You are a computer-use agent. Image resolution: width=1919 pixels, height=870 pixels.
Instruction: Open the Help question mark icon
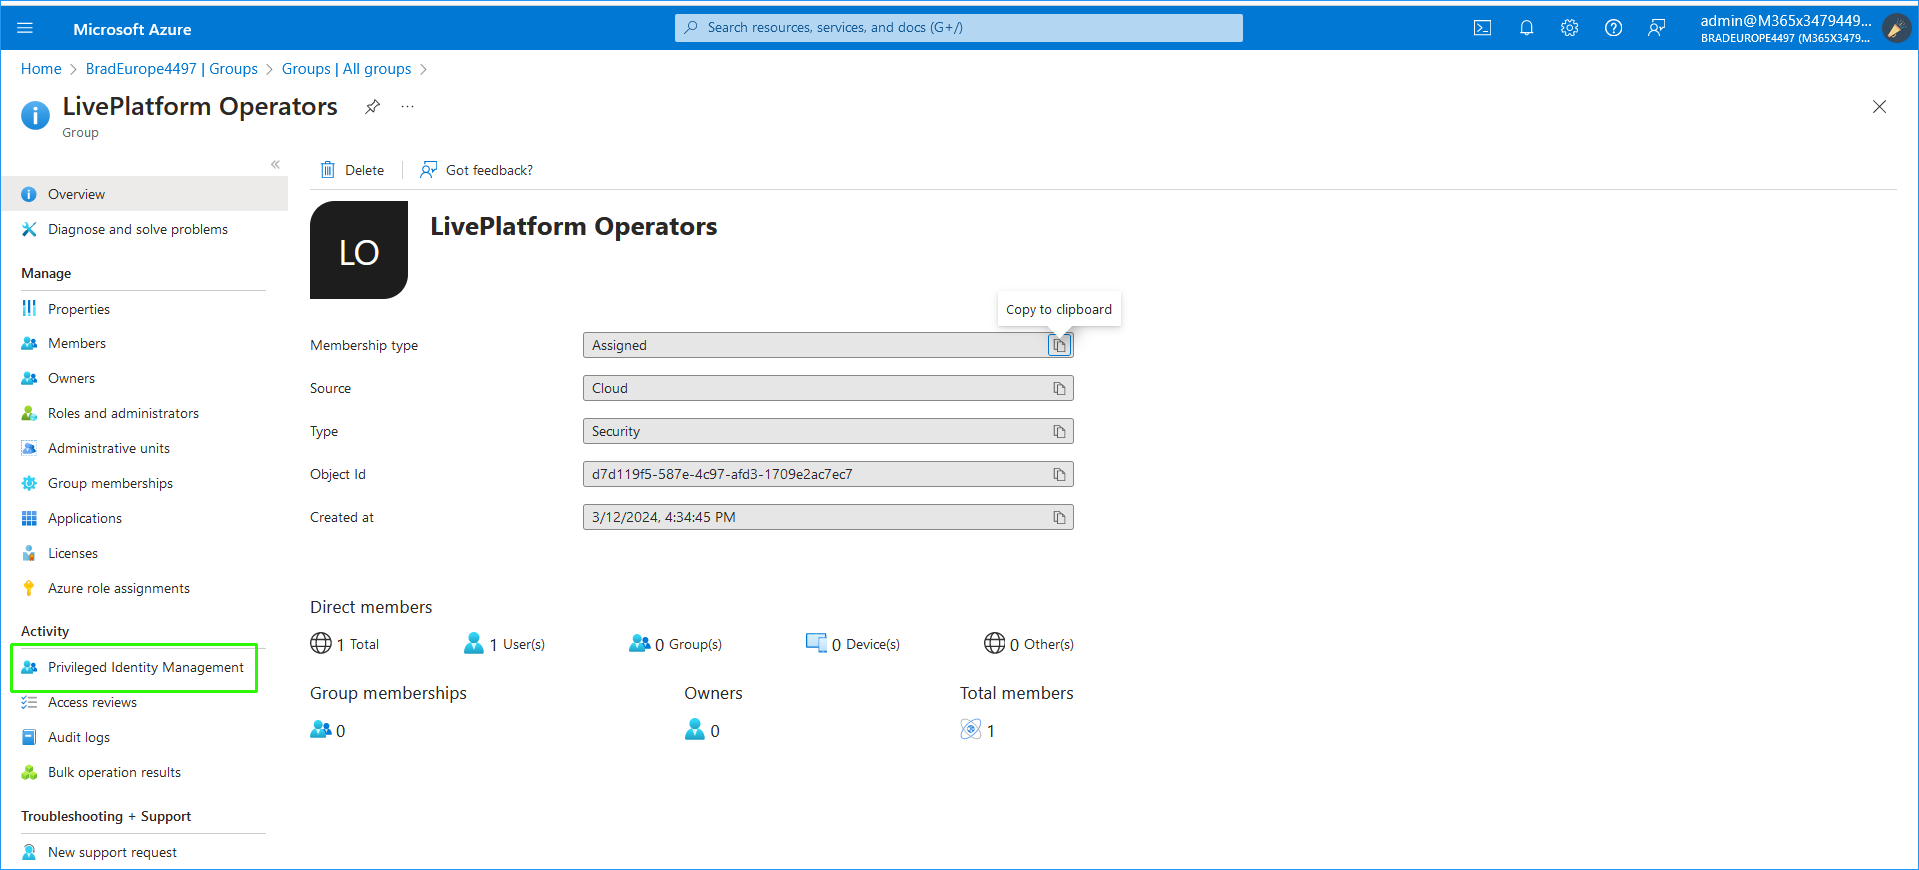[x=1613, y=28]
